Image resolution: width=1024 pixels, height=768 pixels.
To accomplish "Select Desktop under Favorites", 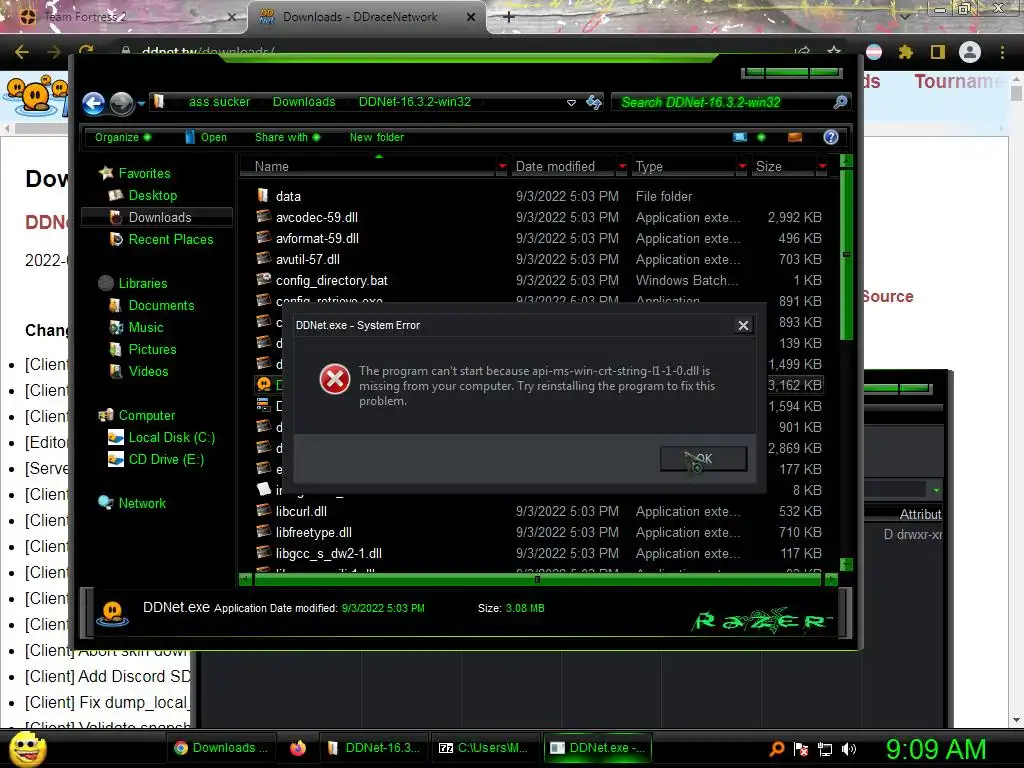I will (x=152, y=195).
